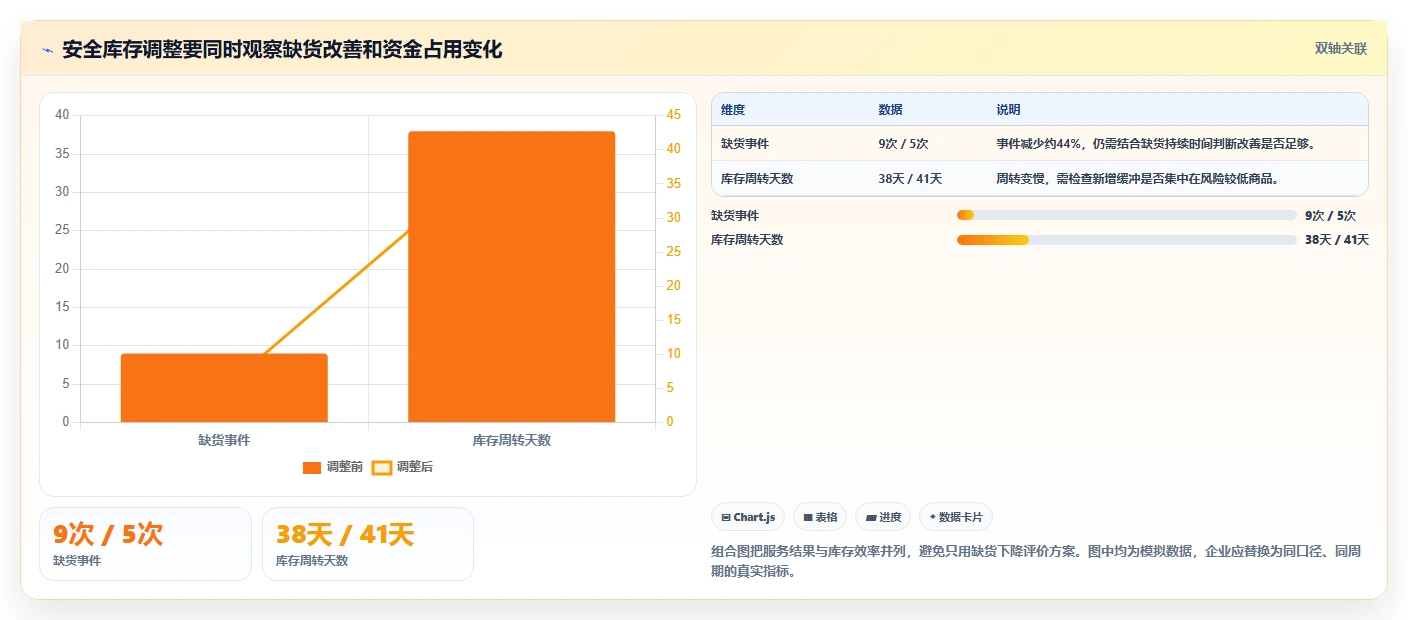Click the 库存周转天数 x-axis label
This screenshot has height=620, width=1408.
tap(511, 440)
